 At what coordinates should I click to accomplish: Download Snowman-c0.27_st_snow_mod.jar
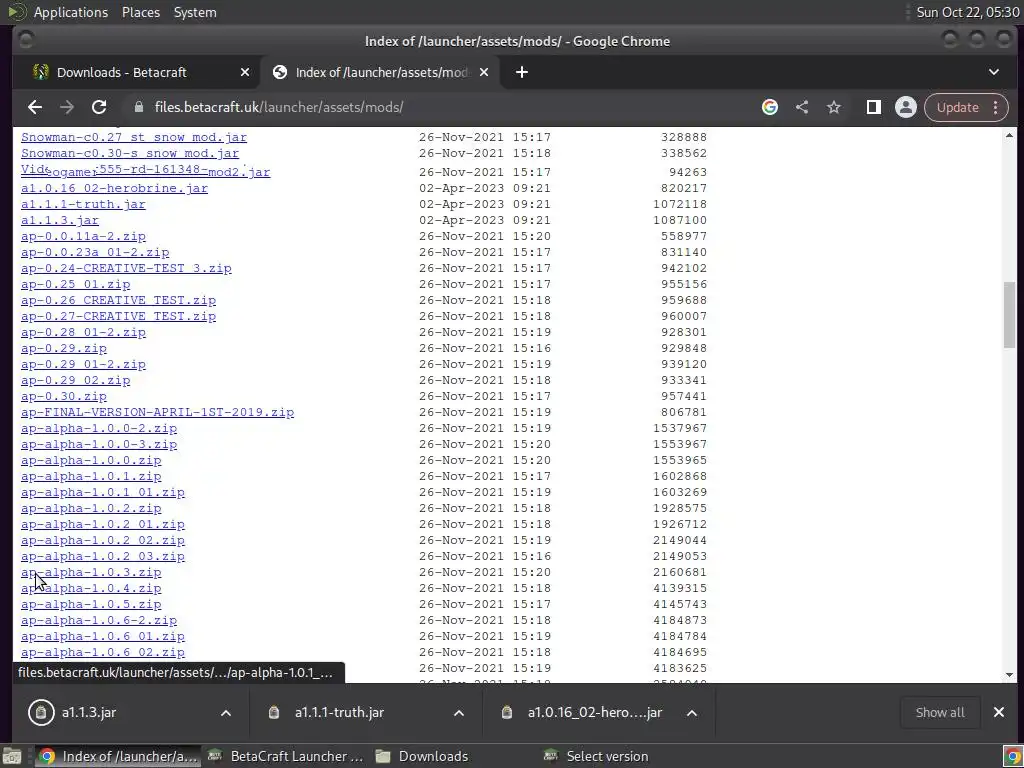tap(134, 137)
